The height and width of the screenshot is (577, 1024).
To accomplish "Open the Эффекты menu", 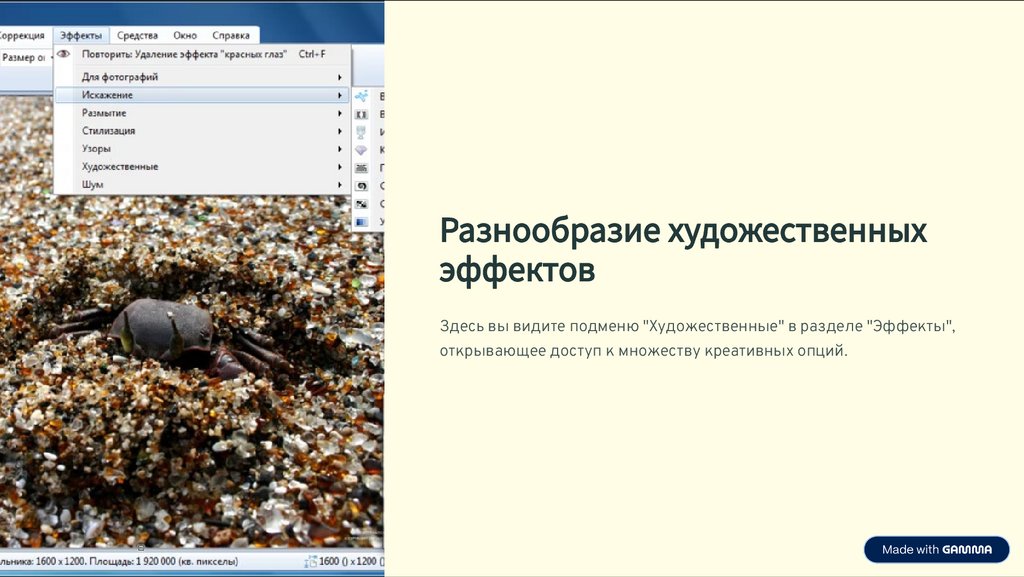I will click(x=81, y=35).
